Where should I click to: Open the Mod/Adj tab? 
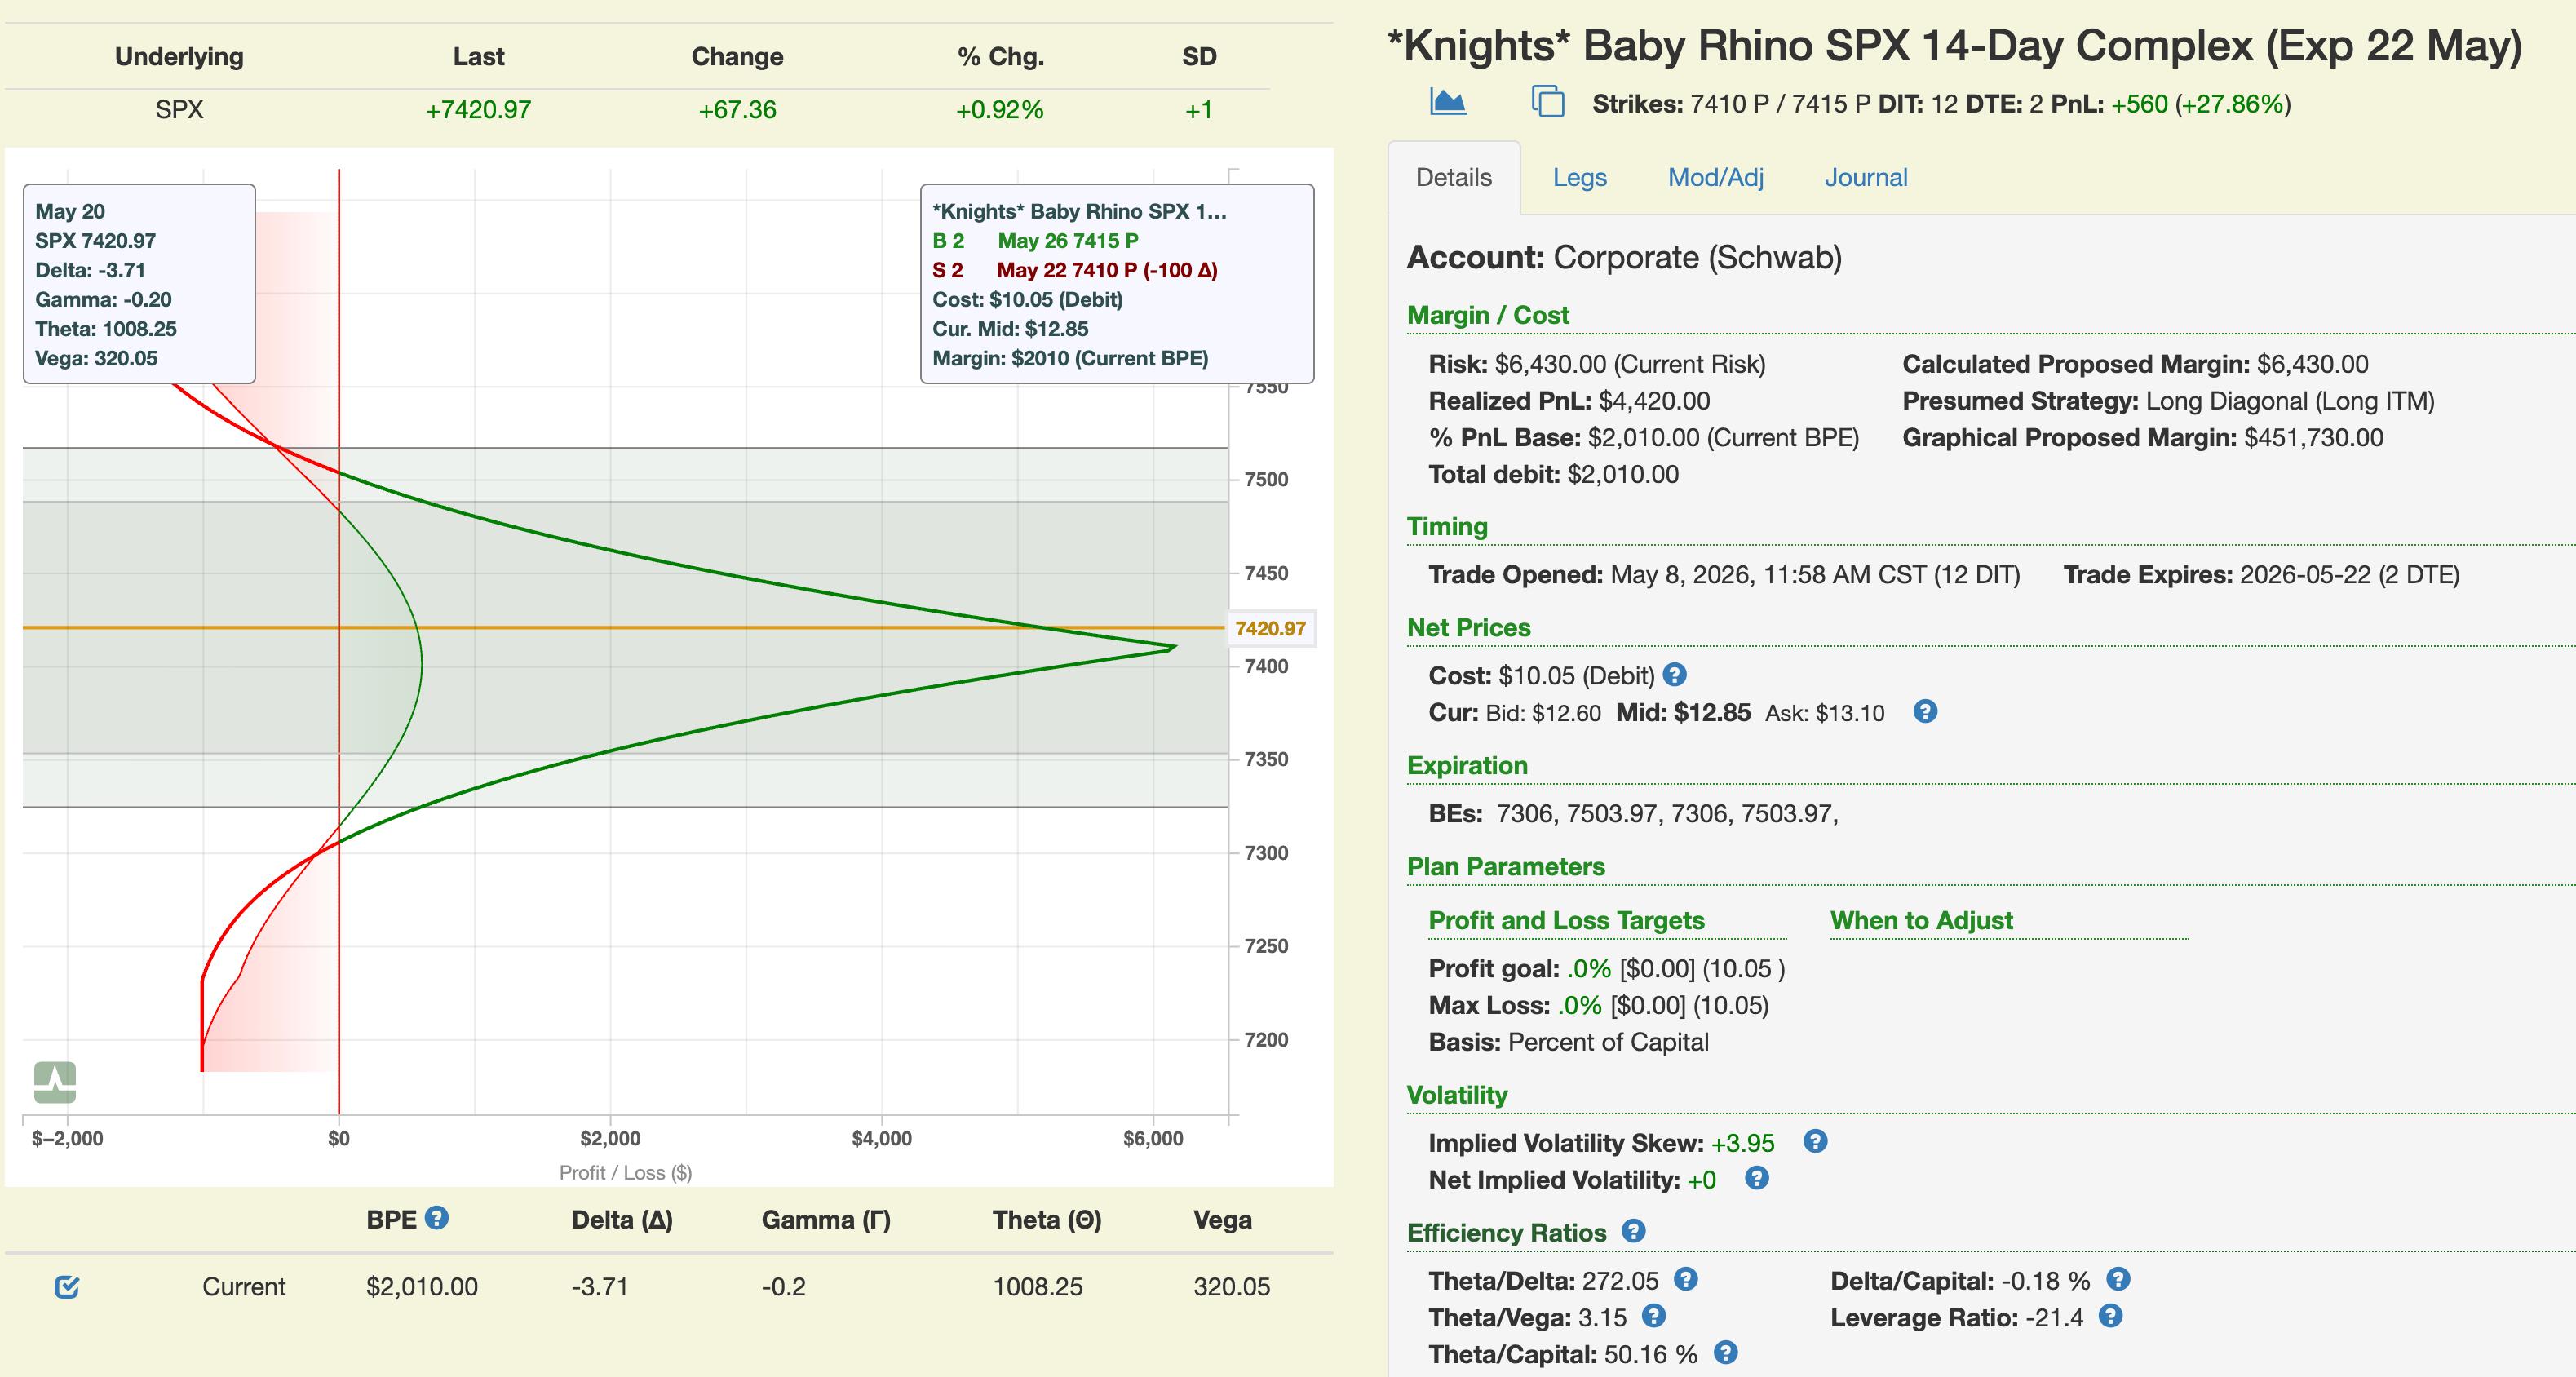(1715, 177)
